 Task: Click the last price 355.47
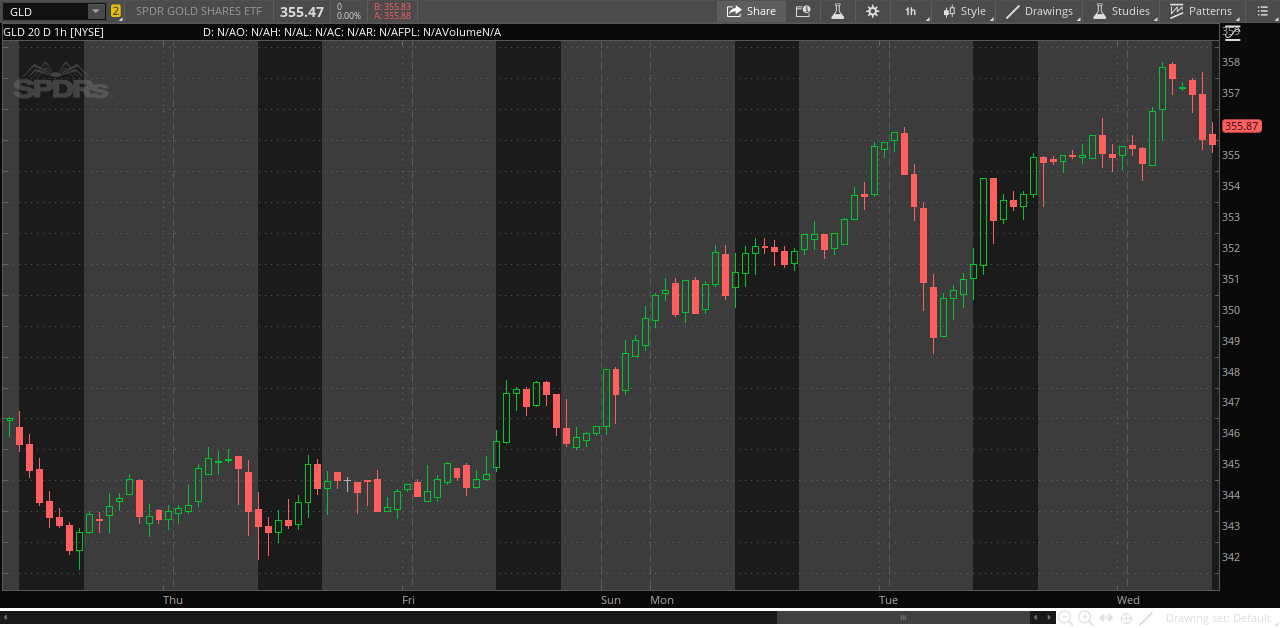(x=302, y=12)
